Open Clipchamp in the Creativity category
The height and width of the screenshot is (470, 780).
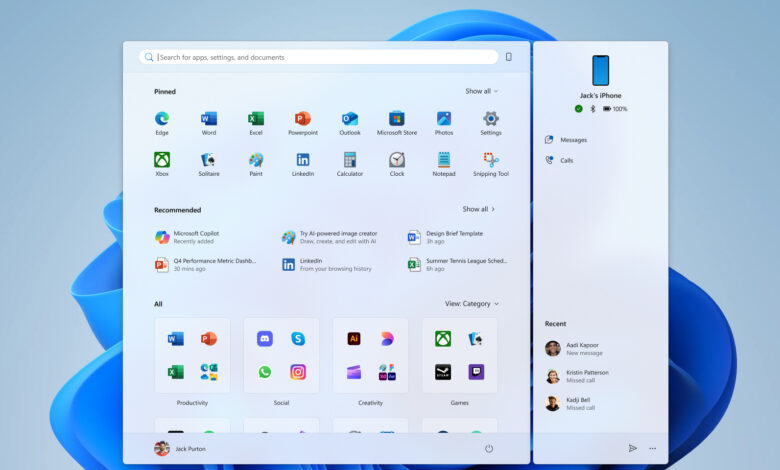[x=354, y=372]
